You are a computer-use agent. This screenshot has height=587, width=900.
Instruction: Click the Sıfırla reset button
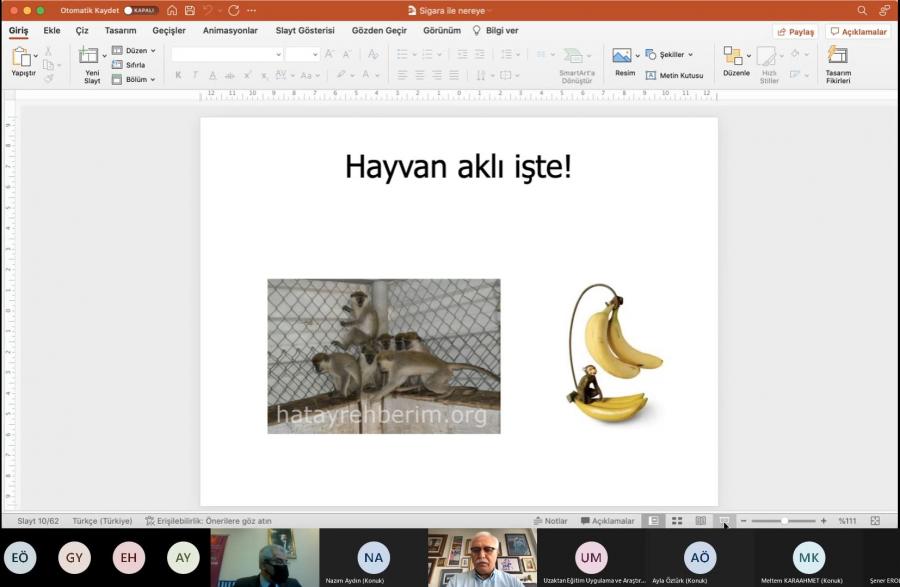pos(134,65)
